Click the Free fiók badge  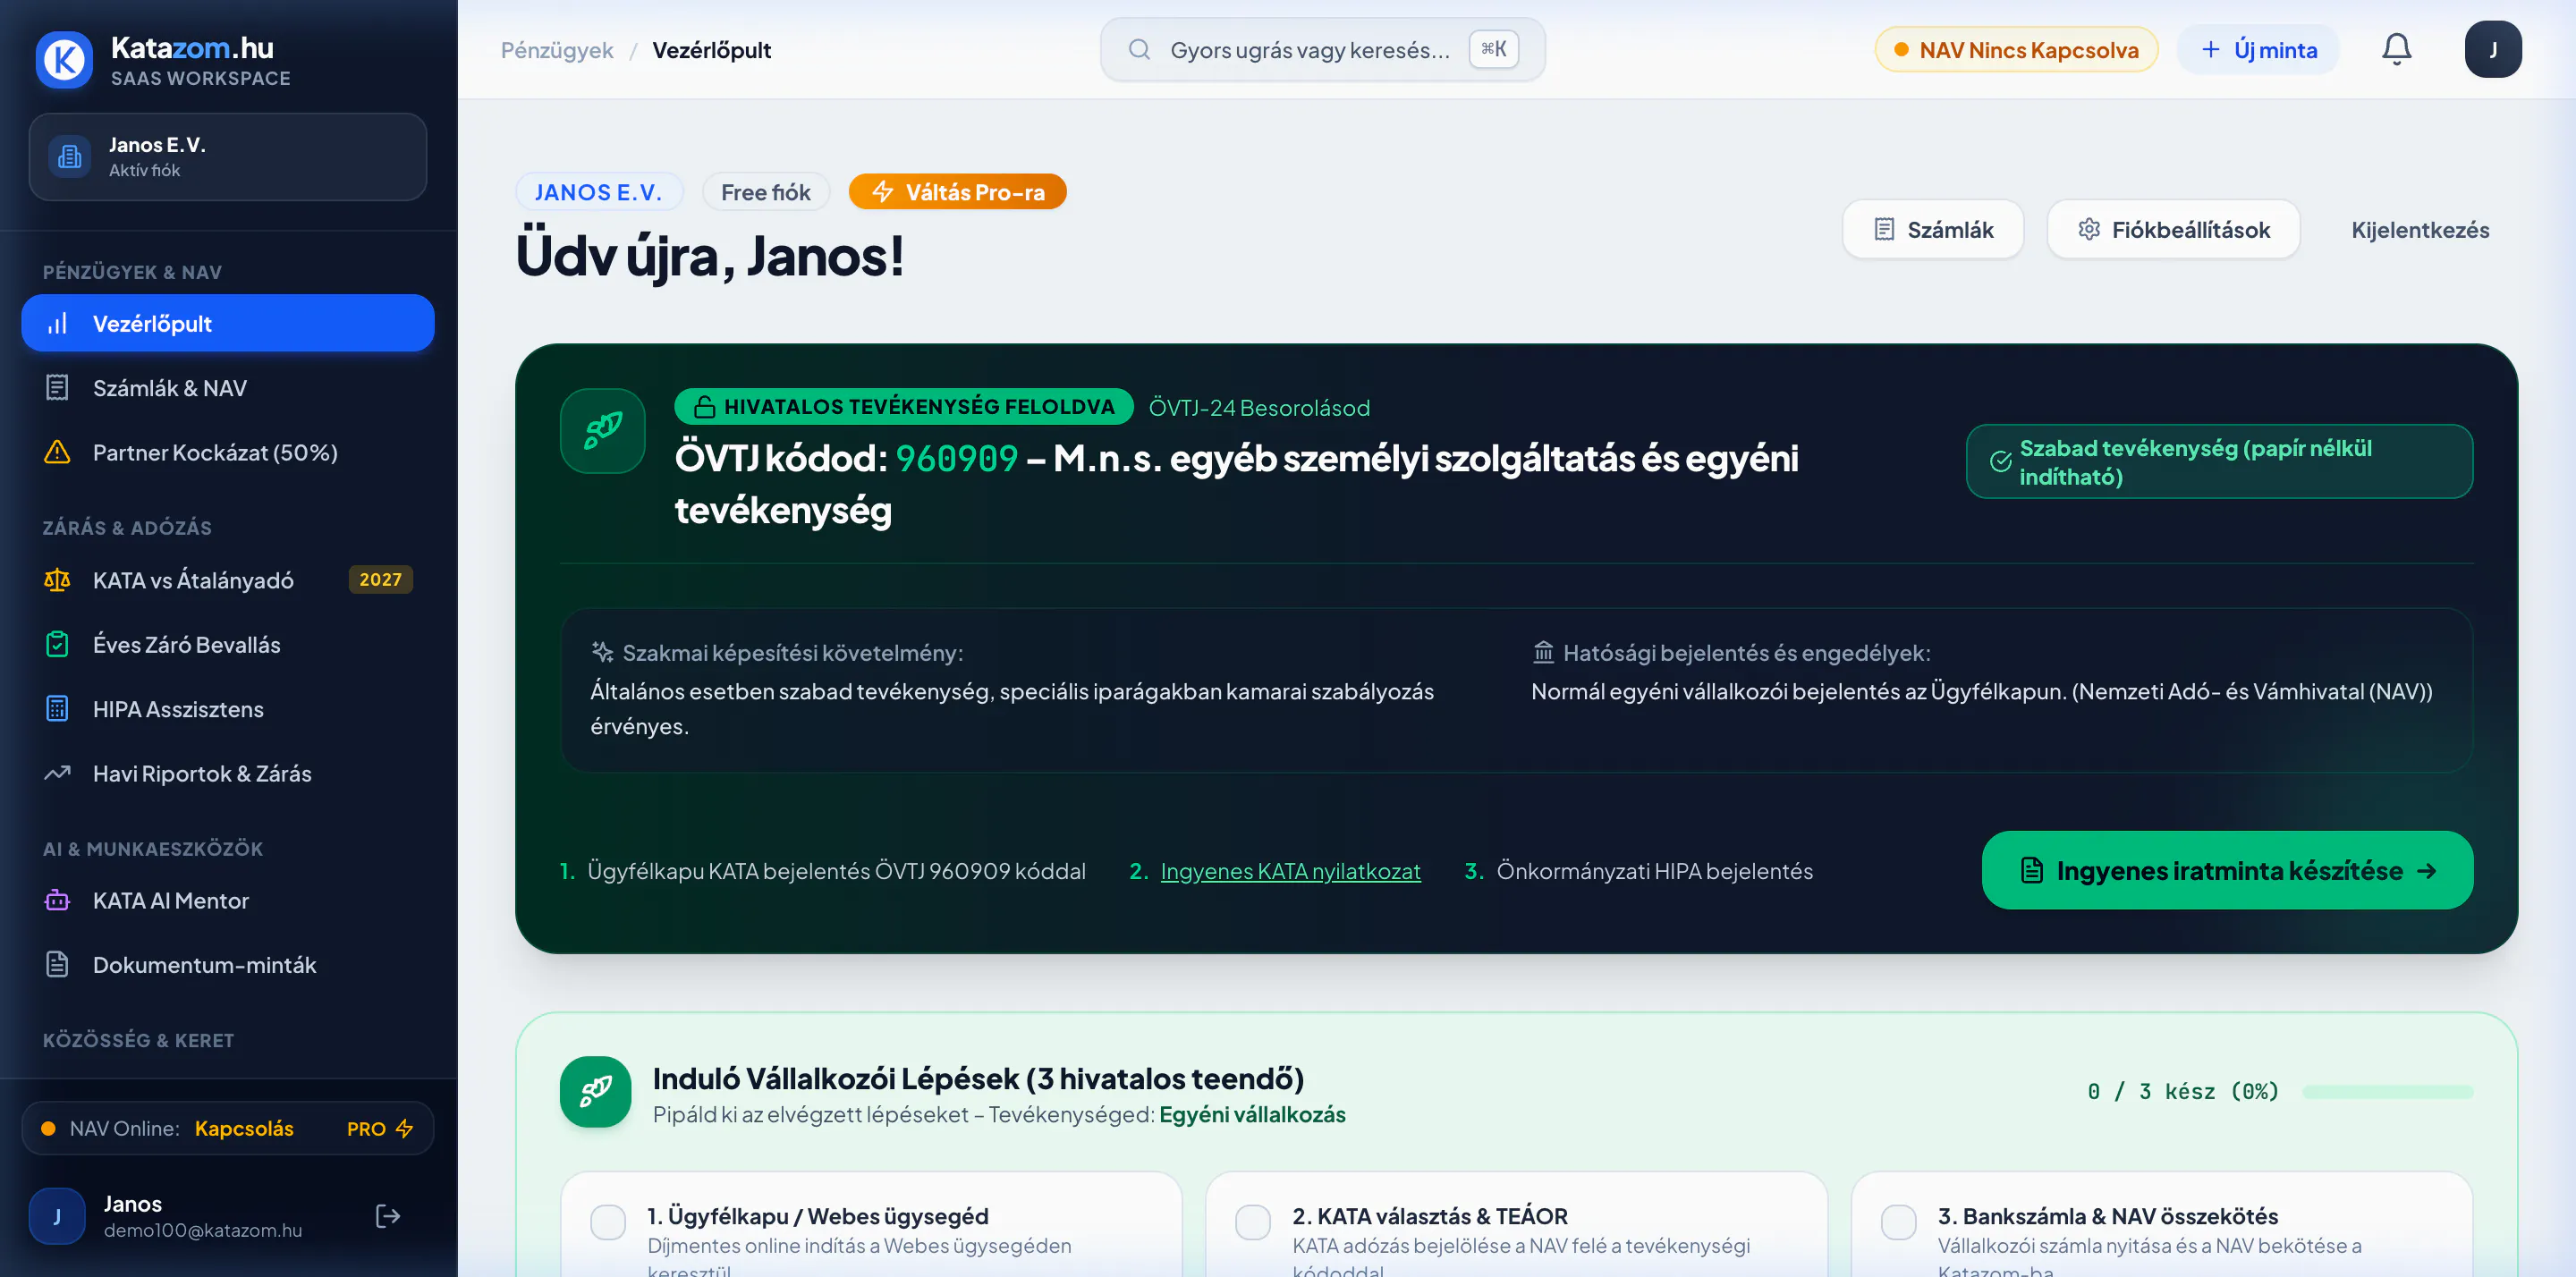click(x=766, y=192)
